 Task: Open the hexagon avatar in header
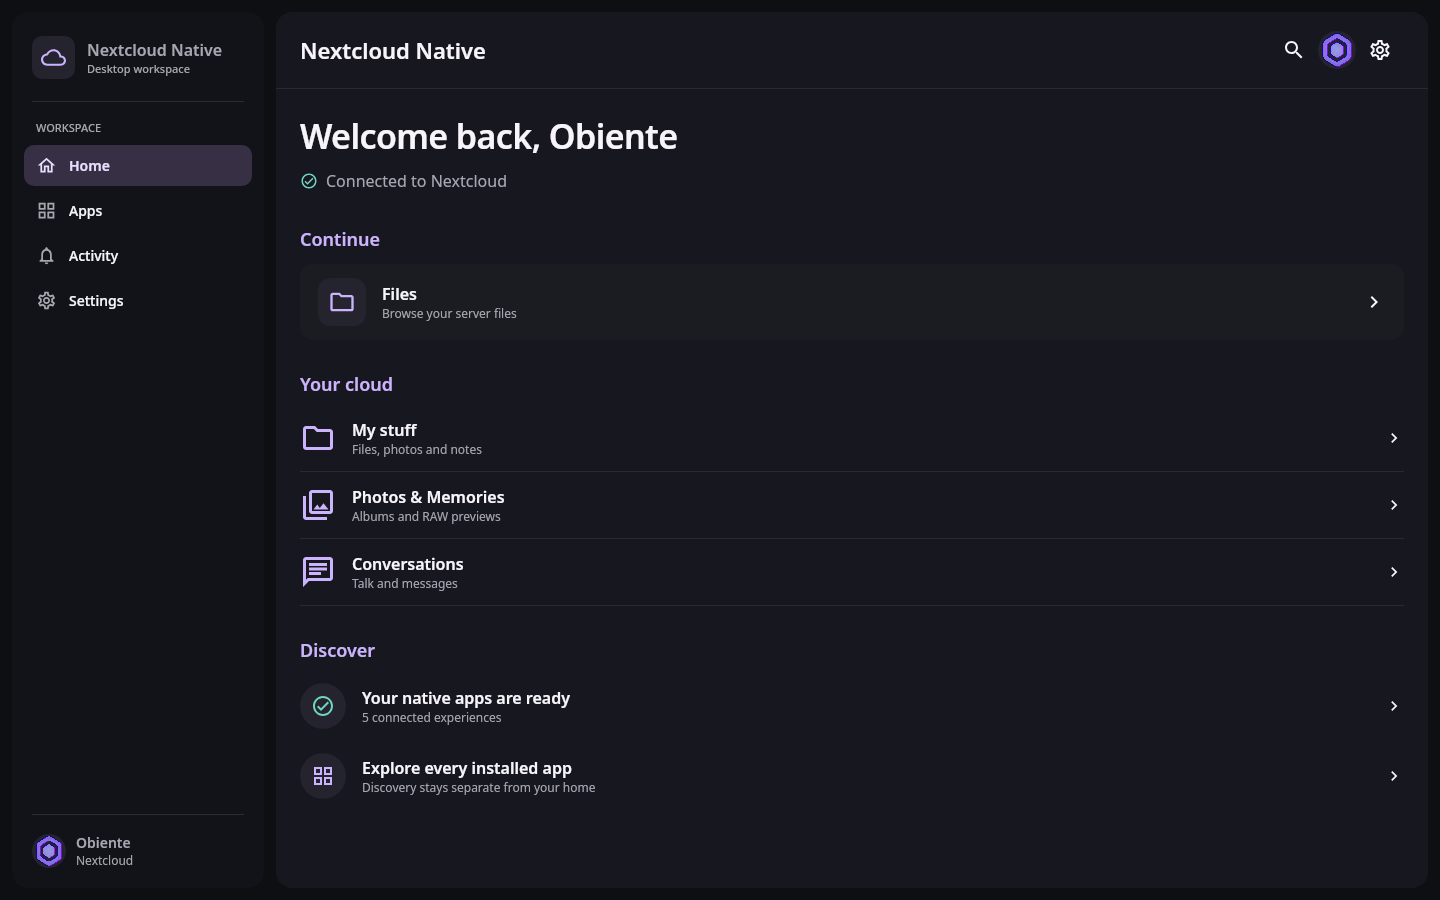(x=1337, y=50)
